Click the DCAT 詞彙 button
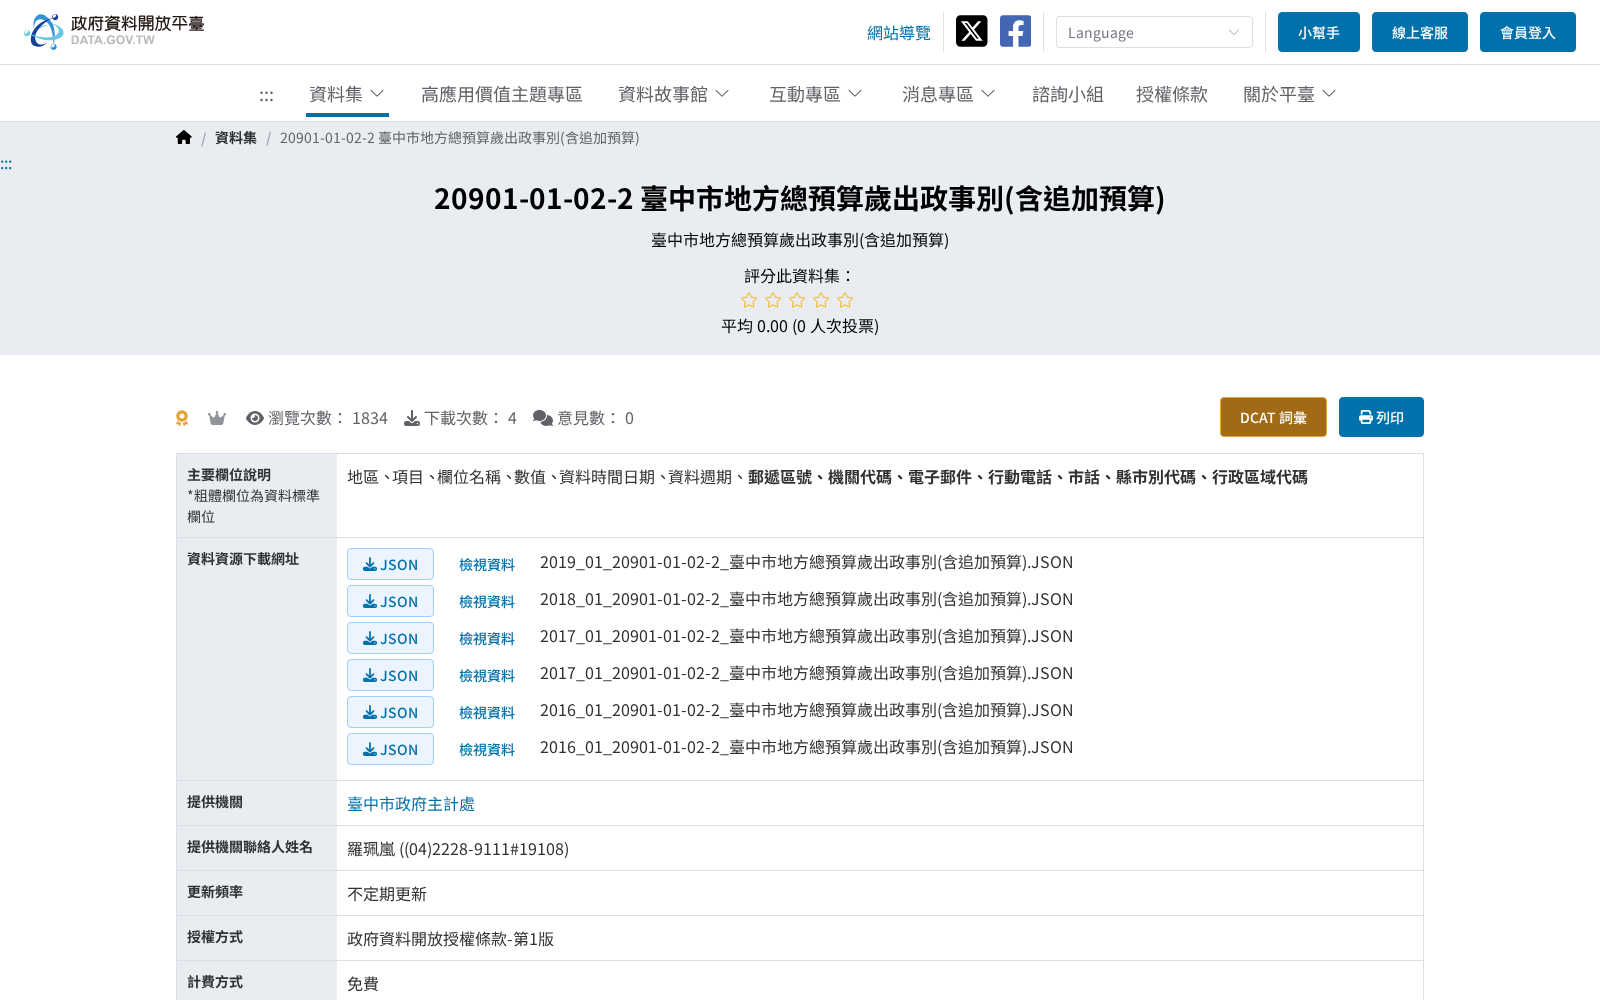 click(1273, 417)
